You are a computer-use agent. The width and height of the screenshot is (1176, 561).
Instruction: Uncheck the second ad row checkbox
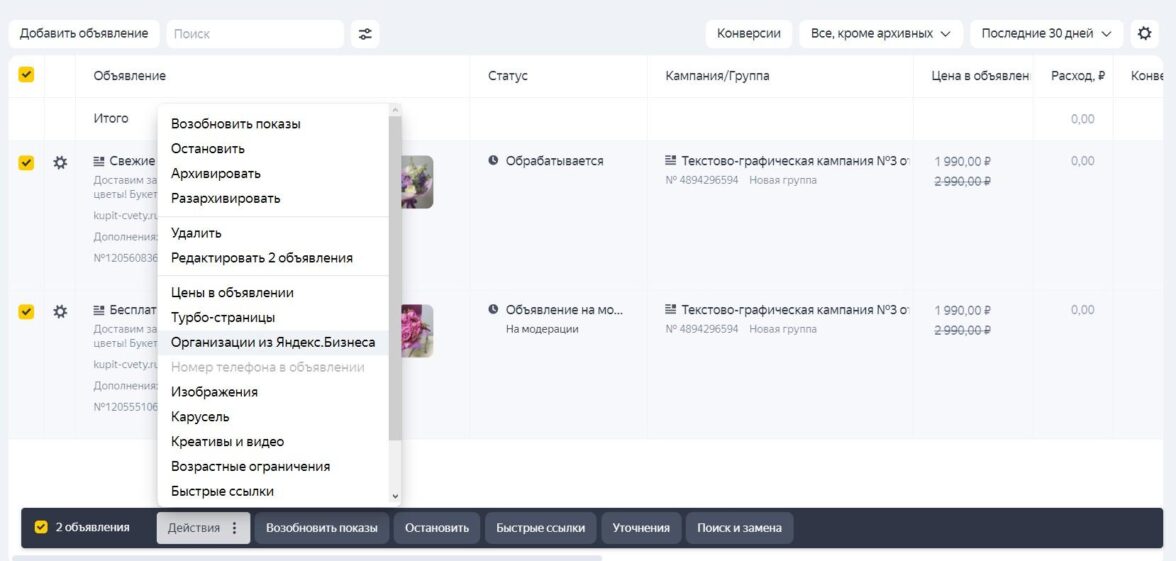coord(26,311)
